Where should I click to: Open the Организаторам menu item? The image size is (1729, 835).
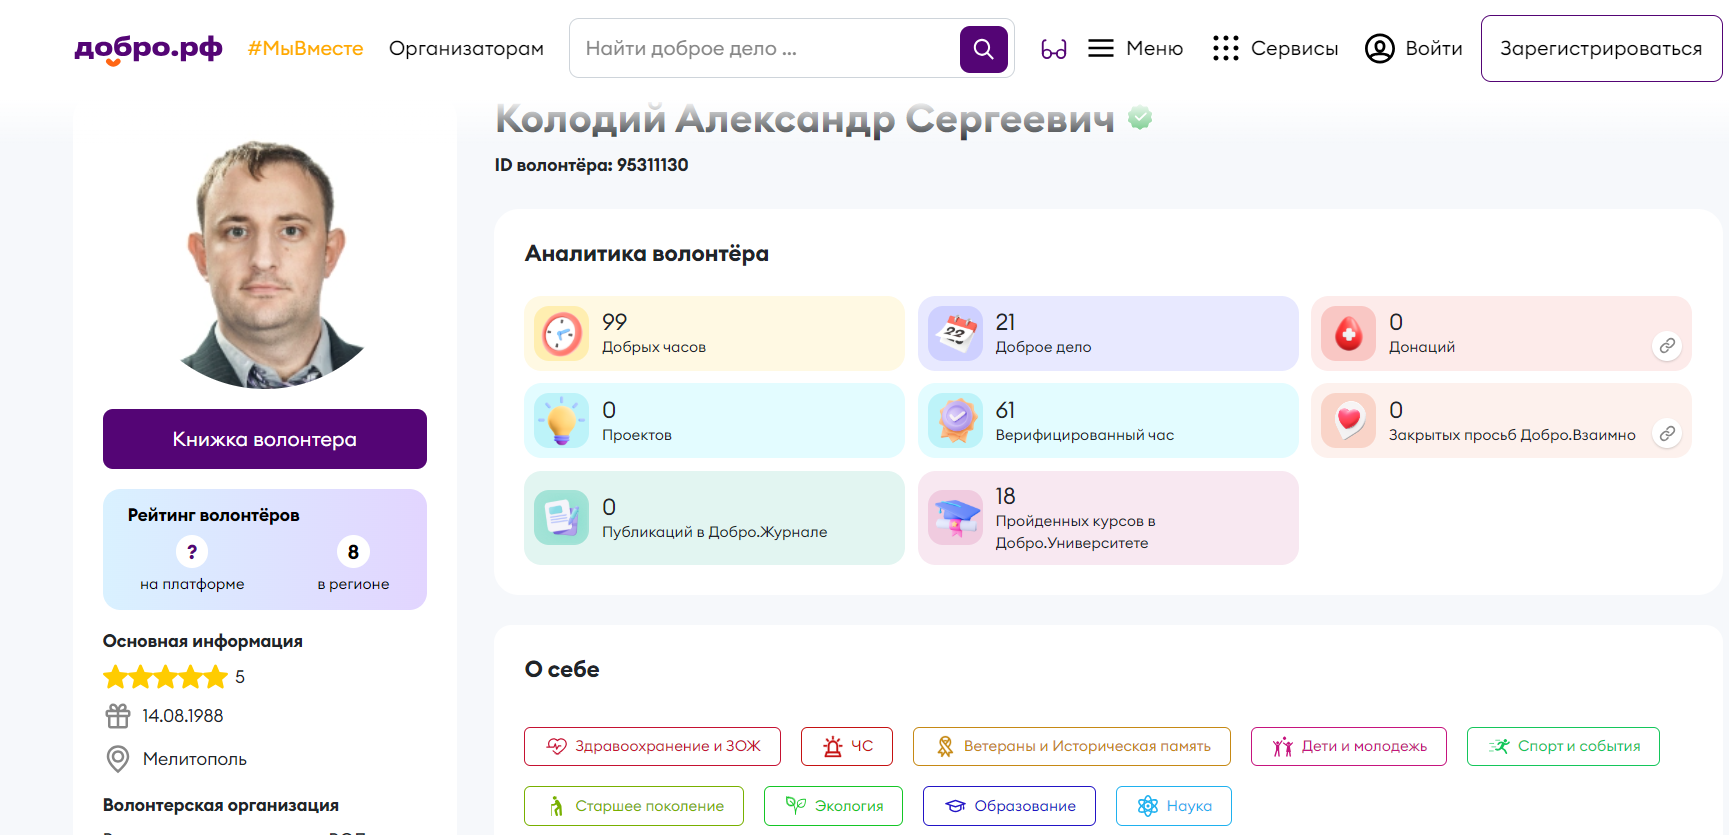[x=466, y=48]
